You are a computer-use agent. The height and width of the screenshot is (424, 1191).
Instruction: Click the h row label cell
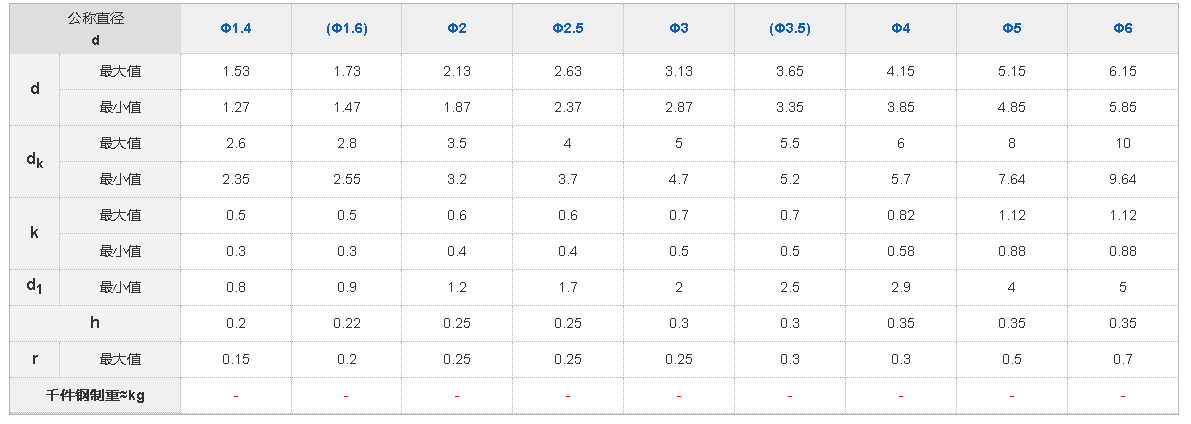click(x=96, y=323)
